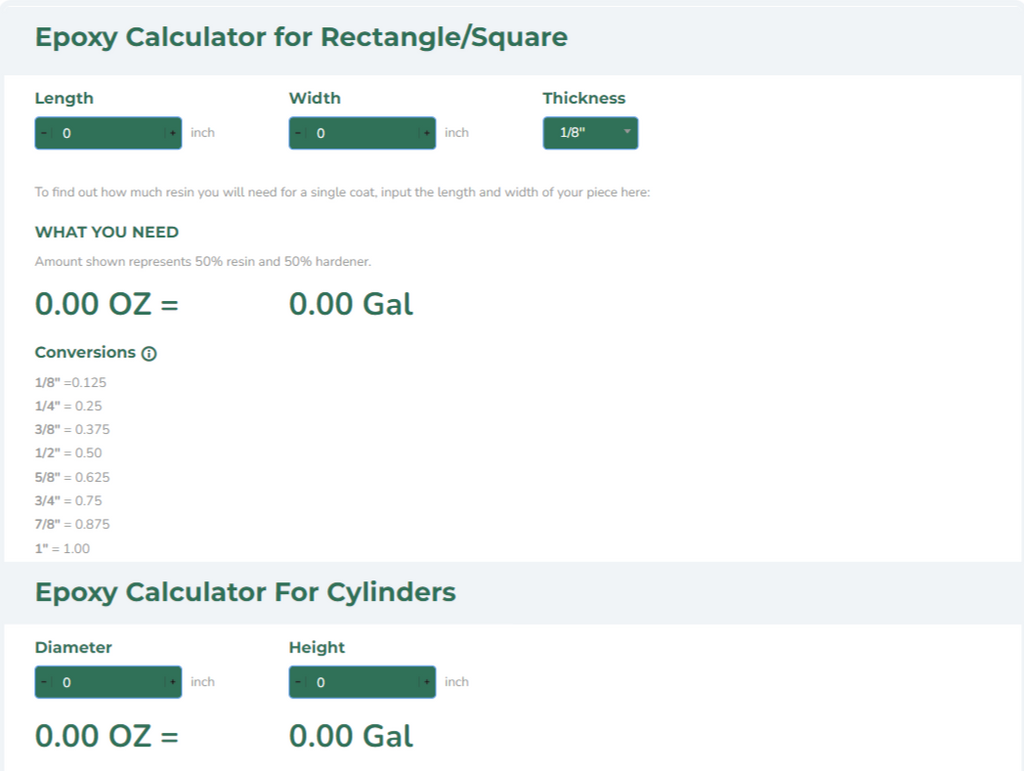This screenshot has width=1024, height=771.
Task: Click the rectangle calculator's 0.00 Gal result
Action: [x=351, y=304]
